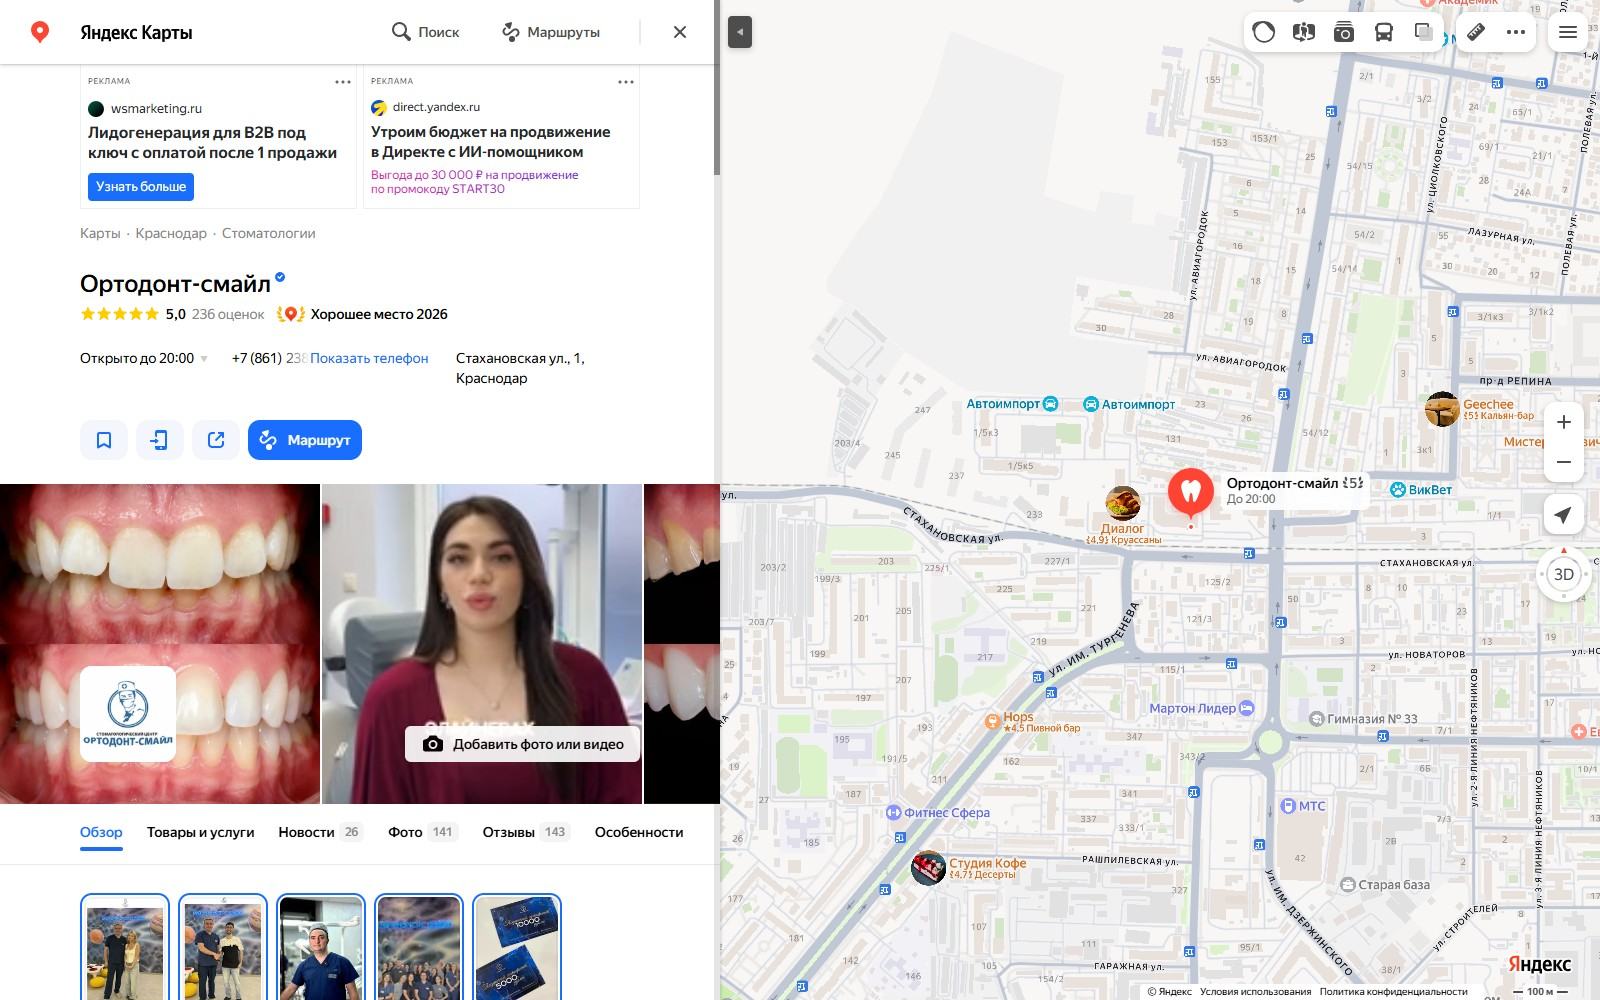Go to Карты breadcrumb

pyautogui.click(x=100, y=233)
